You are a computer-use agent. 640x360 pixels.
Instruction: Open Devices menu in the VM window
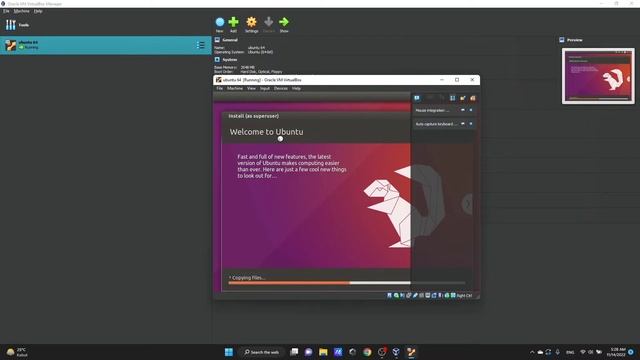tap(281, 88)
